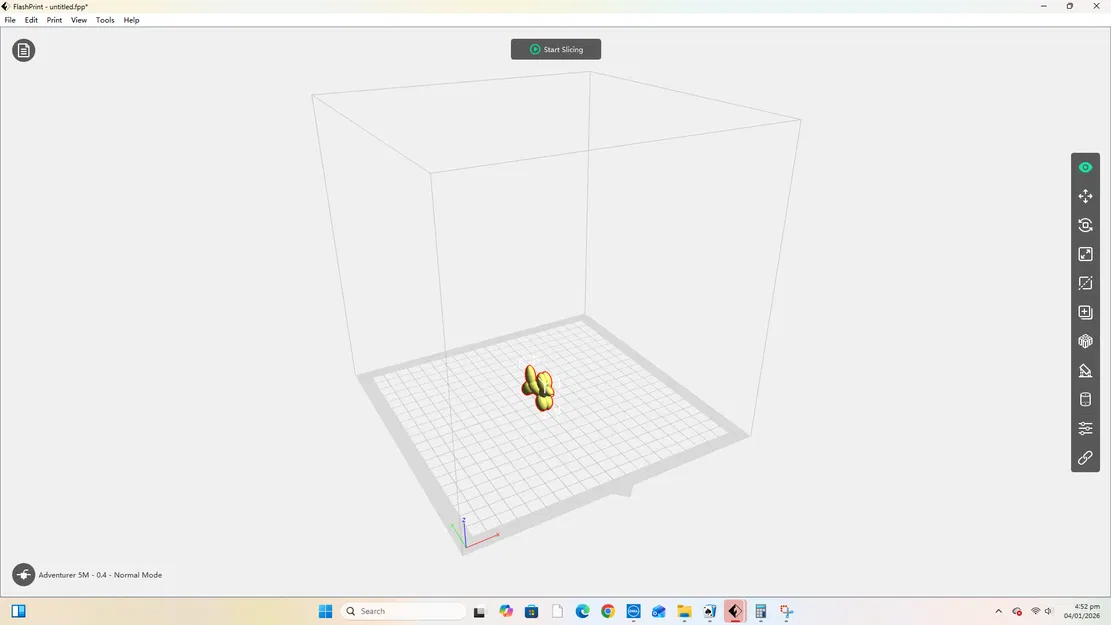Select the Scale tool
The height and width of the screenshot is (625, 1111).
(x=1085, y=254)
